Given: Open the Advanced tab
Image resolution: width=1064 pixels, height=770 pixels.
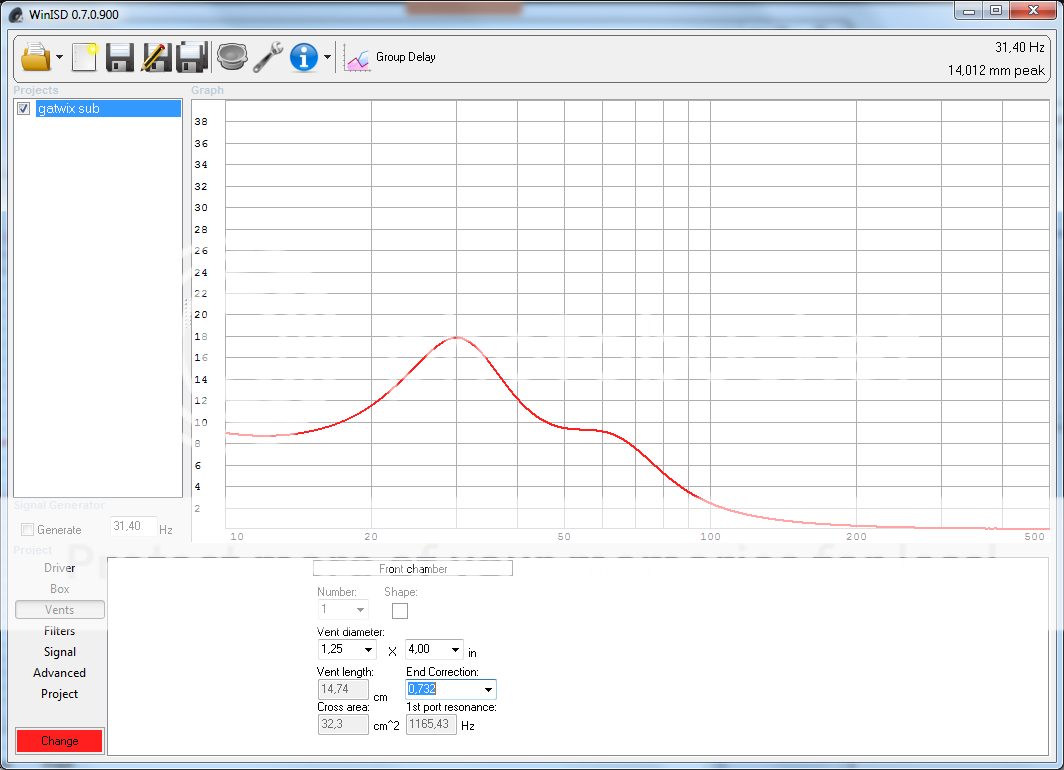Looking at the screenshot, I should click(x=60, y=673).
